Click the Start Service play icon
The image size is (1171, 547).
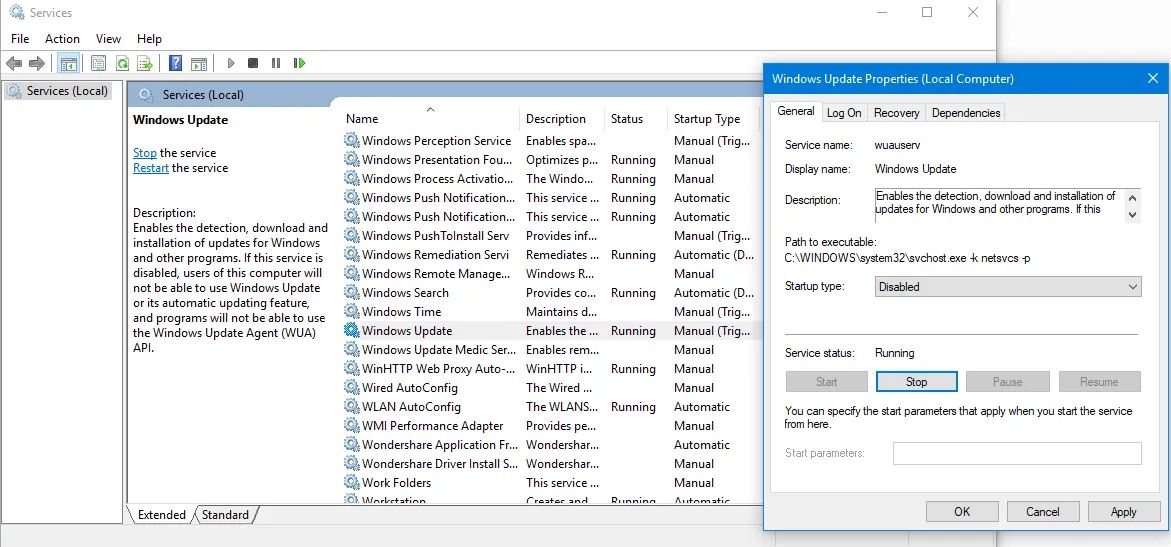231,64
